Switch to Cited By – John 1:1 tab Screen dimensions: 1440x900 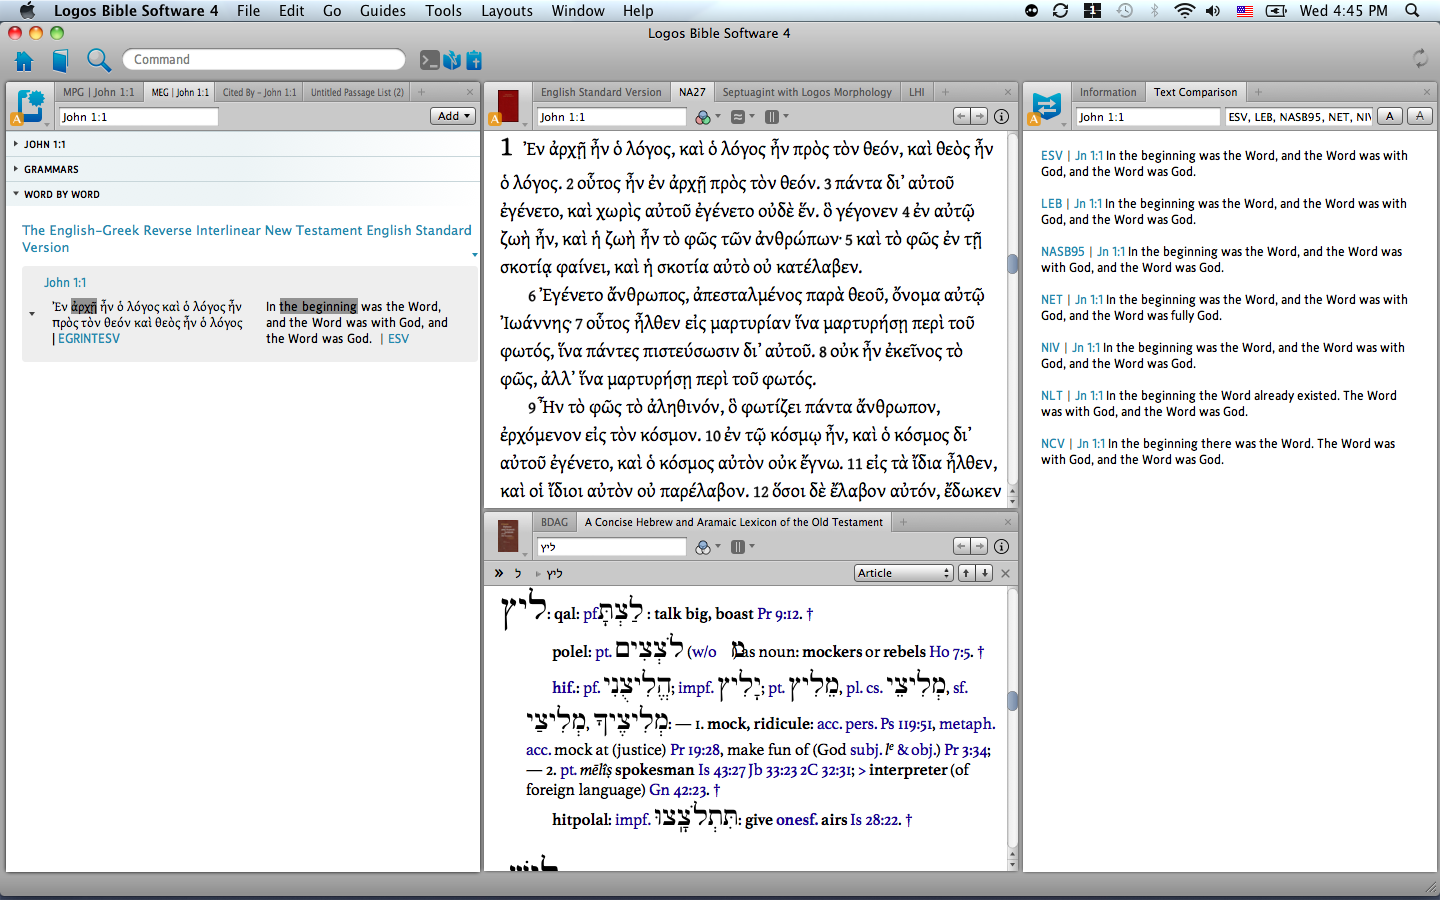(x=259, y=92)
